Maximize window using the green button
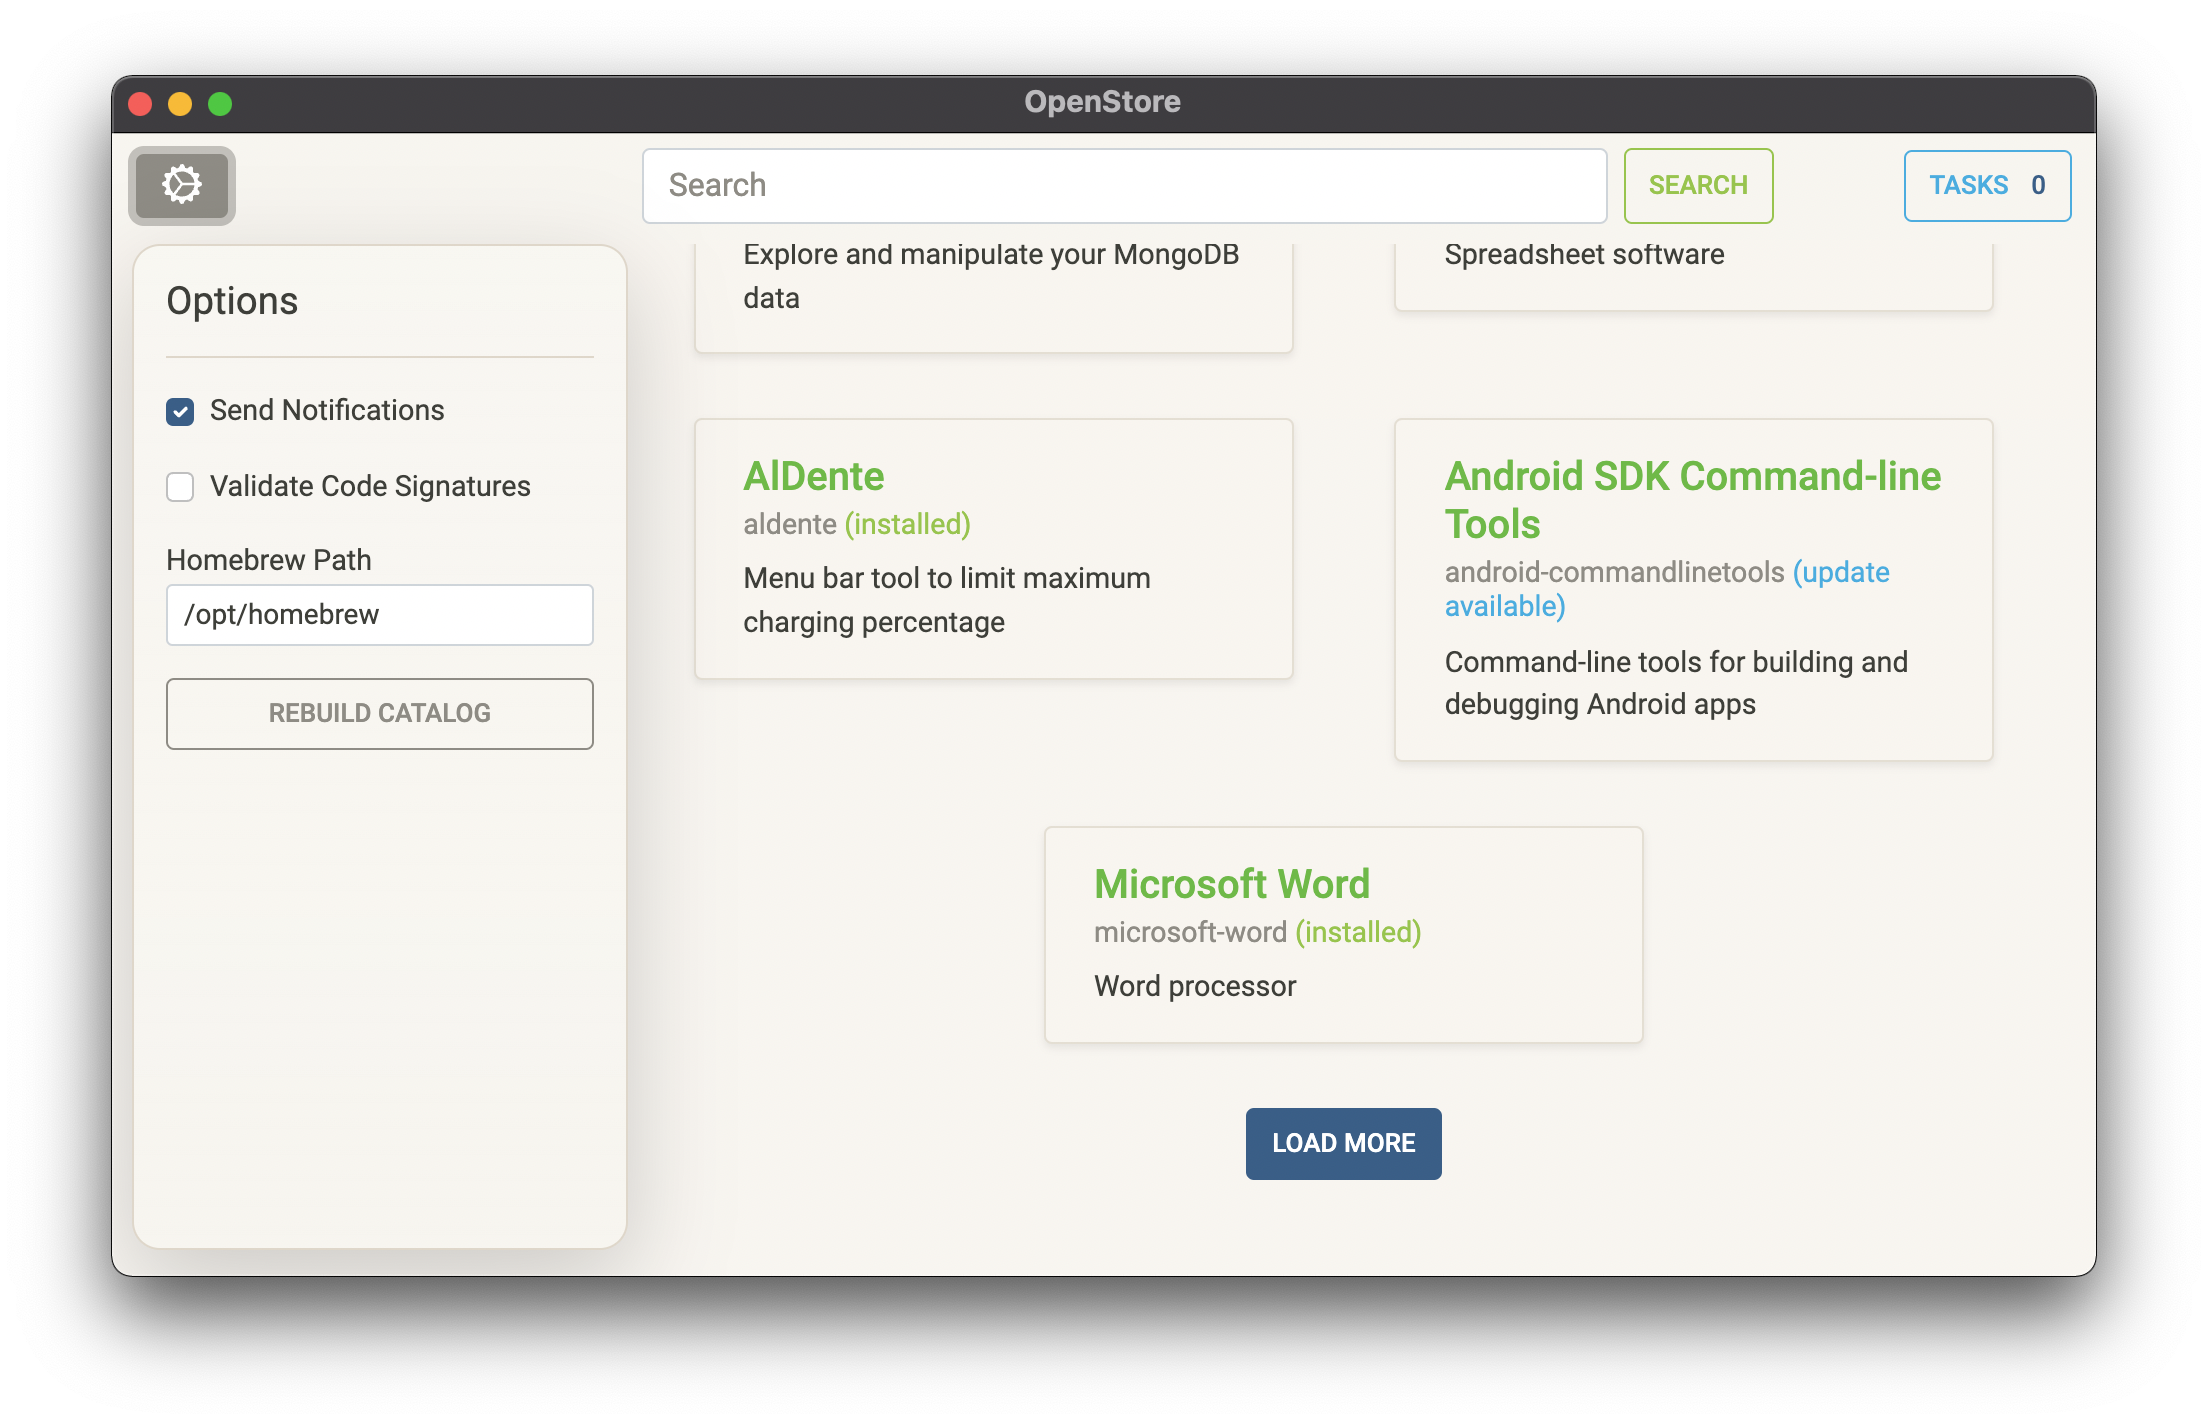The height and width of the screenshot is (1424, 2208). point(220,104)
